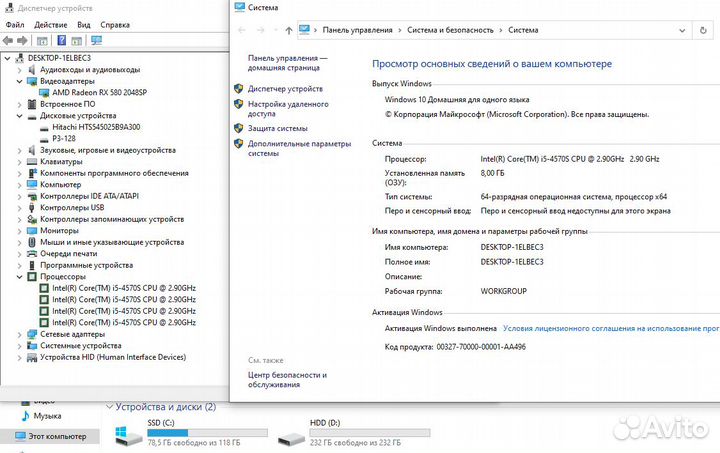Expand Устройства HID node

19,357
